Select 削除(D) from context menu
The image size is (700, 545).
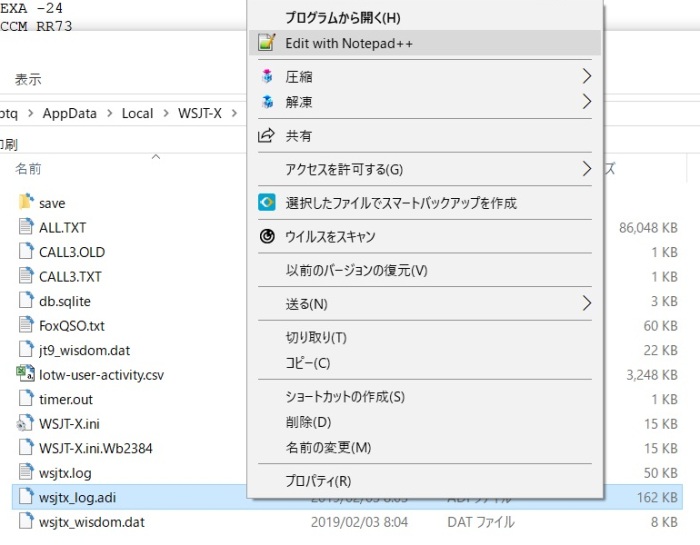[308, 422]
